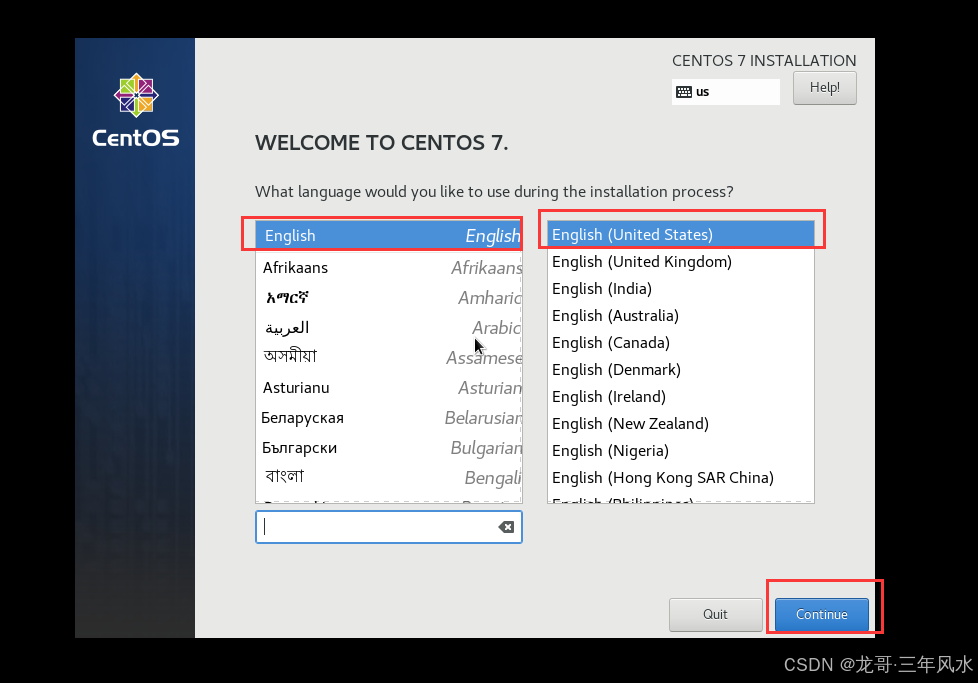This screenshot has width=978, height=683.
Task: Select English (United States) locale
Action: pos(681,235)
